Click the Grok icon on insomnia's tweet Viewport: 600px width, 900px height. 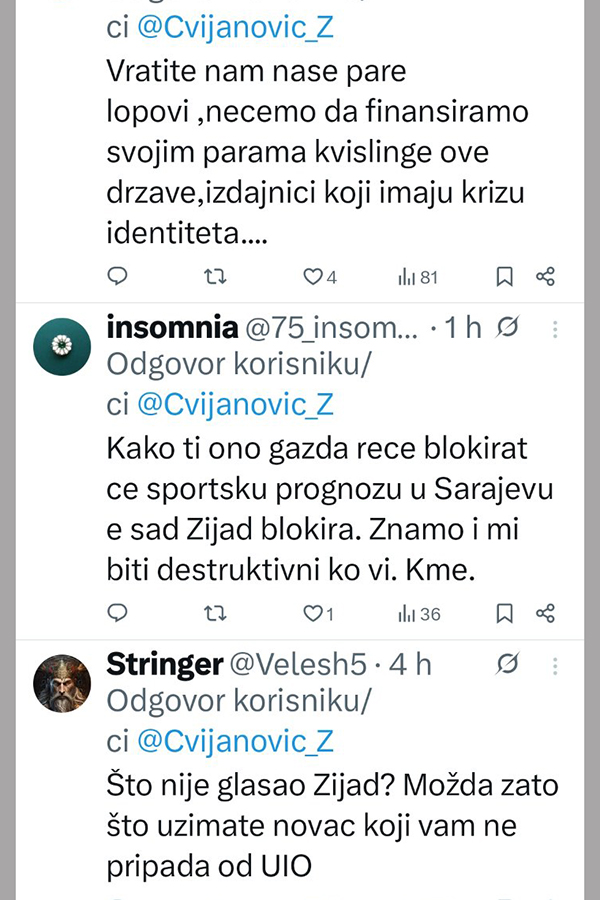click(x=507, y=328)
